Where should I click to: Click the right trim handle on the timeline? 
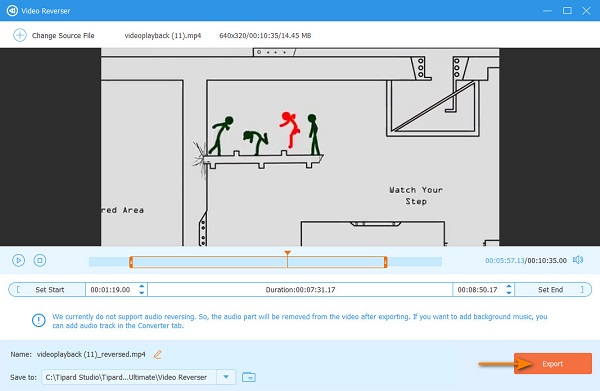(385, 262)
